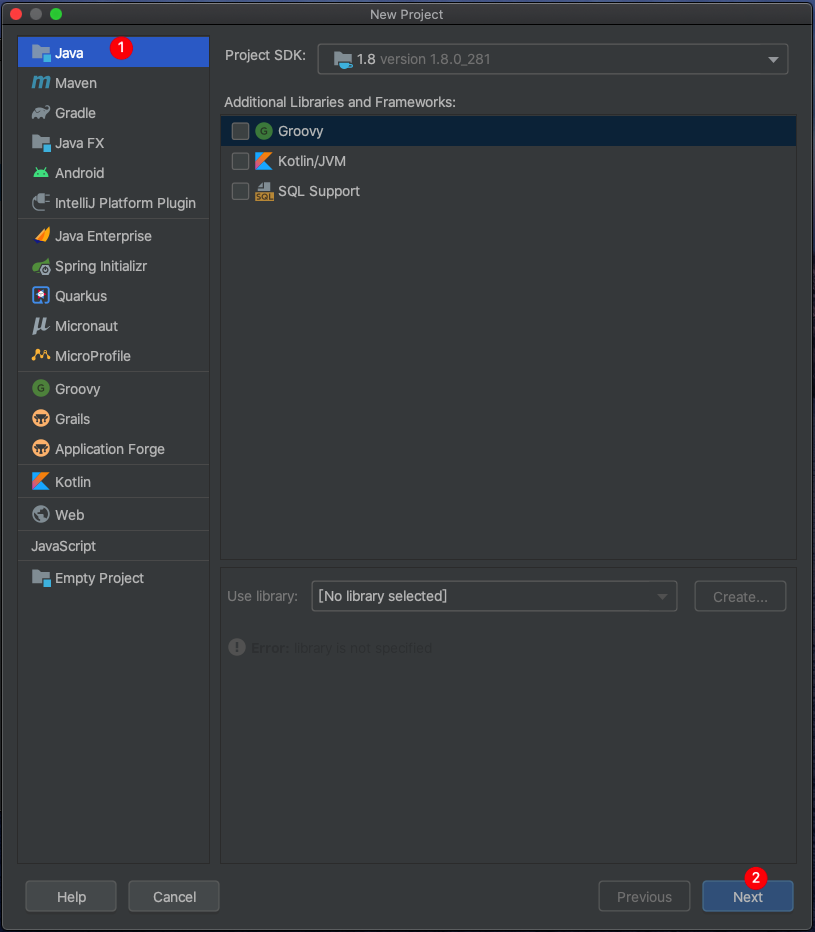Click the MicroProfile icon
The width and height of the screenshot is (815, 932).
(41, 355)
